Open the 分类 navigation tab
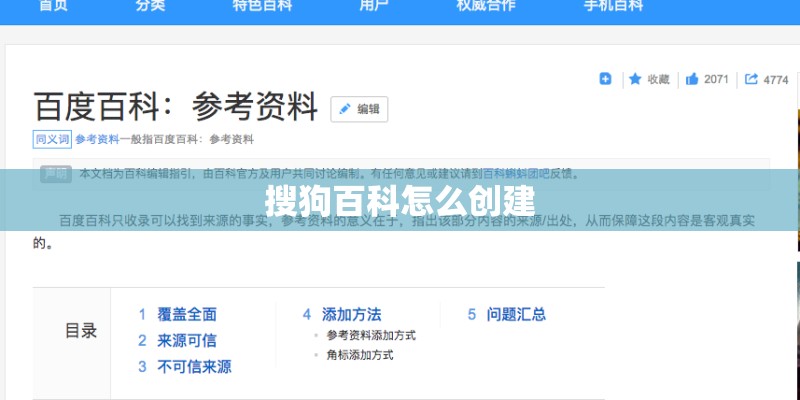Viewport: 800px width, 400px height. [150, 6]
